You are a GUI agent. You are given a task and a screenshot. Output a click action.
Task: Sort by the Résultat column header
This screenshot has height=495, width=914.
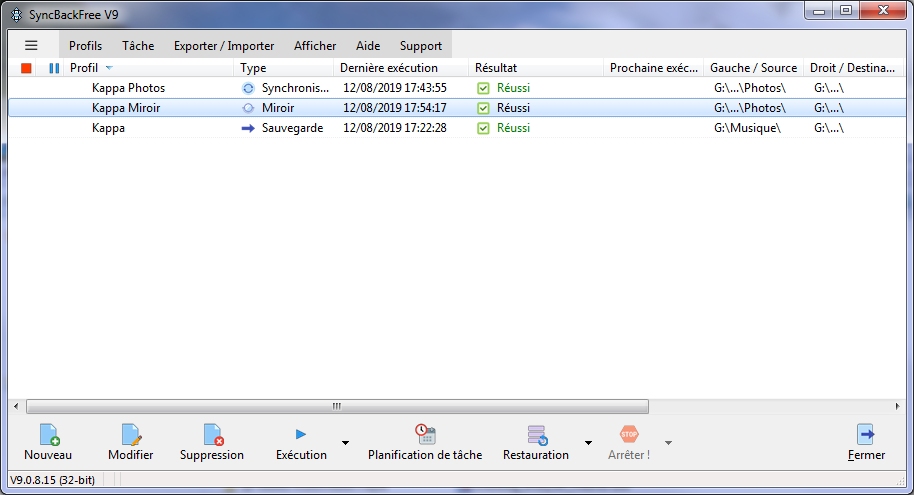[536, 68]
